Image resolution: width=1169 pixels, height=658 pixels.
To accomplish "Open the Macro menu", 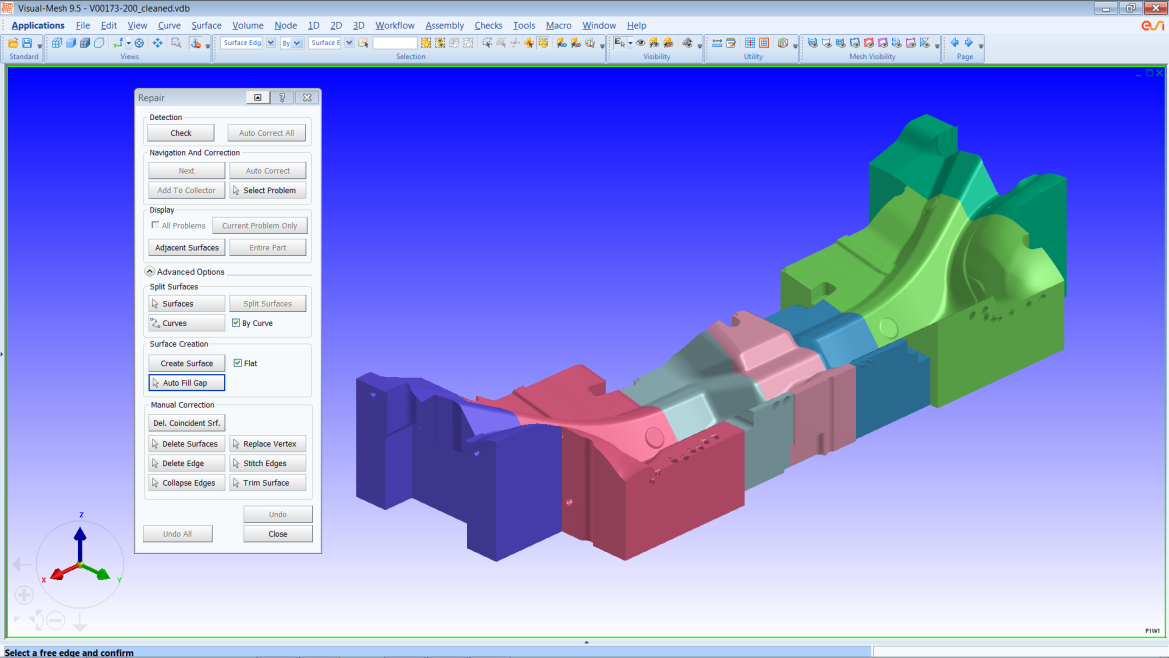I will coord(558,25).
